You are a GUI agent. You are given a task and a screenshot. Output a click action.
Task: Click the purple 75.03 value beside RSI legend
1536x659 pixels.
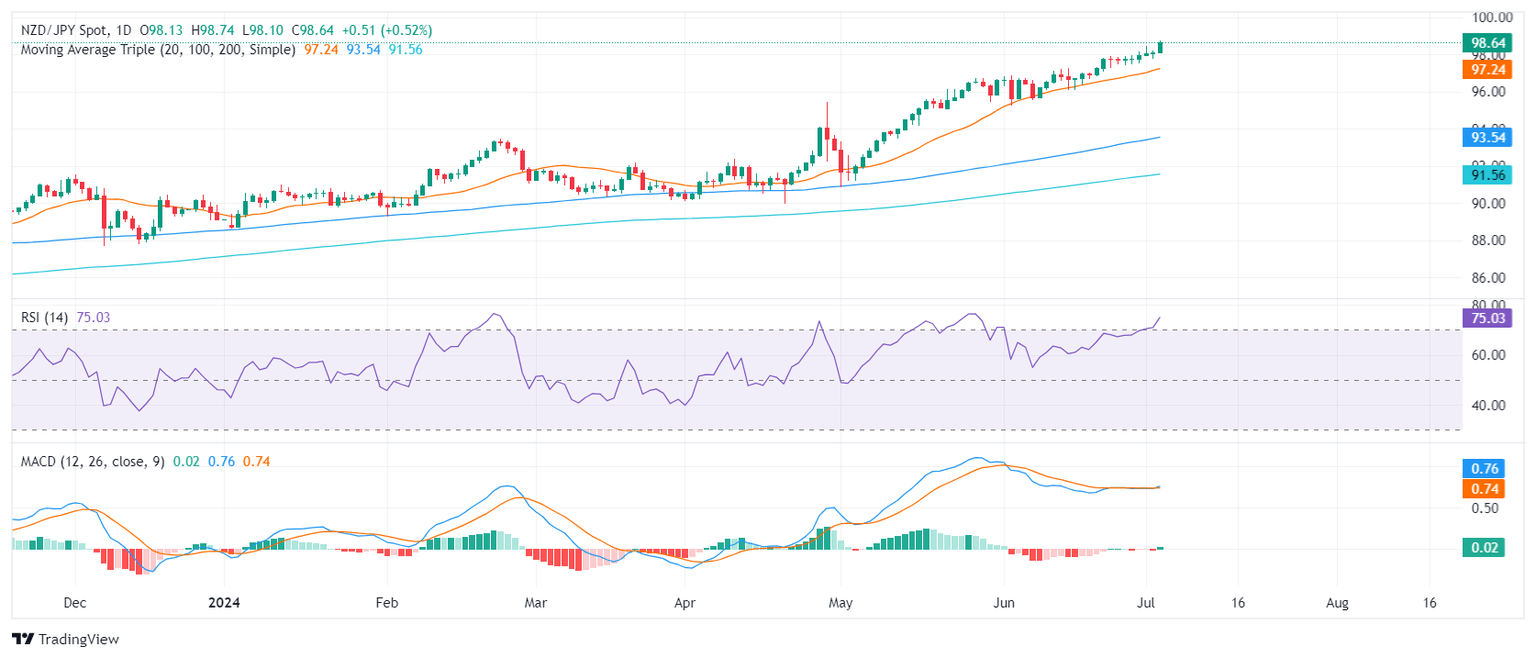pos(93,318)
